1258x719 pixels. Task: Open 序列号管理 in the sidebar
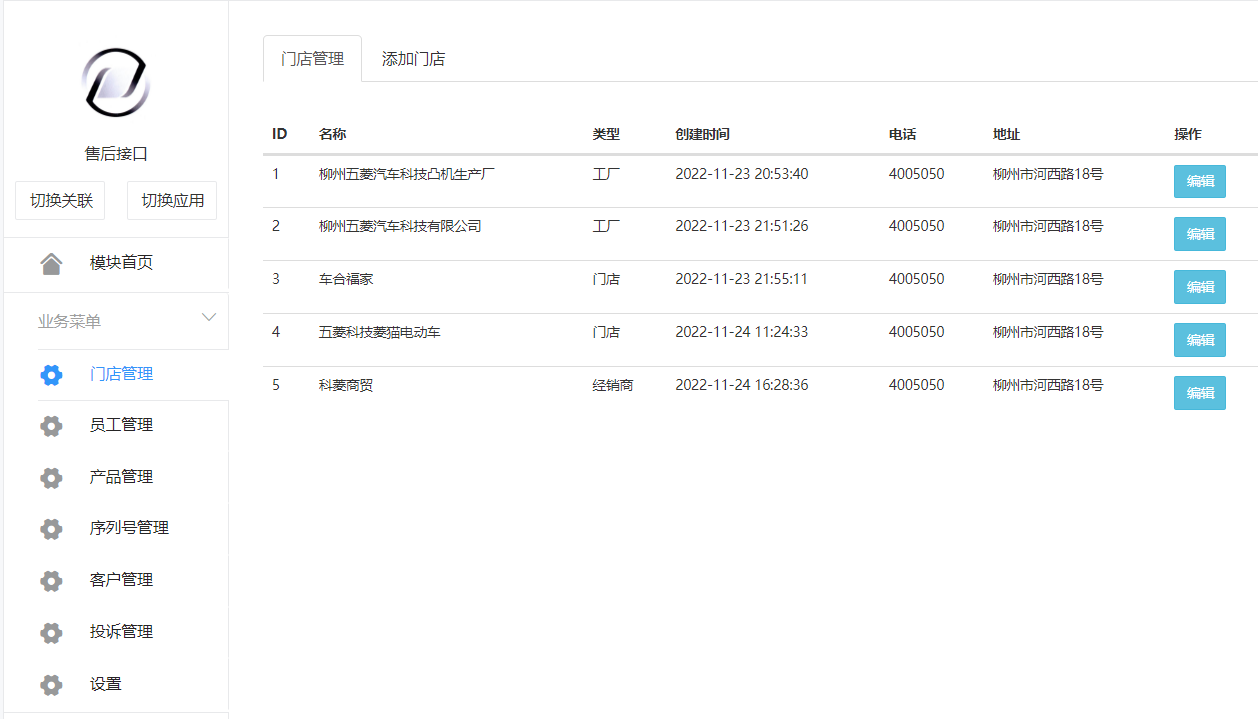pyautogui.click(x=129, y=528)
